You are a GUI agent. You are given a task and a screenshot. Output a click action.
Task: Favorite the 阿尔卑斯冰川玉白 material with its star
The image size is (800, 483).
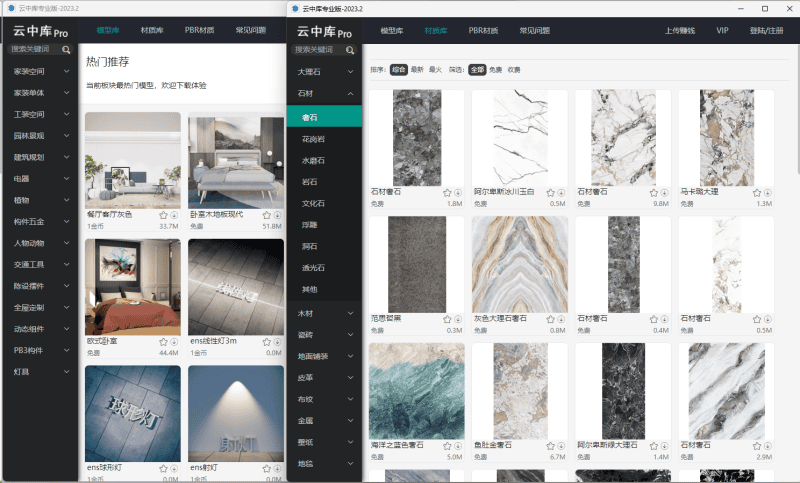pyautogui.click(x=551, y=193)
